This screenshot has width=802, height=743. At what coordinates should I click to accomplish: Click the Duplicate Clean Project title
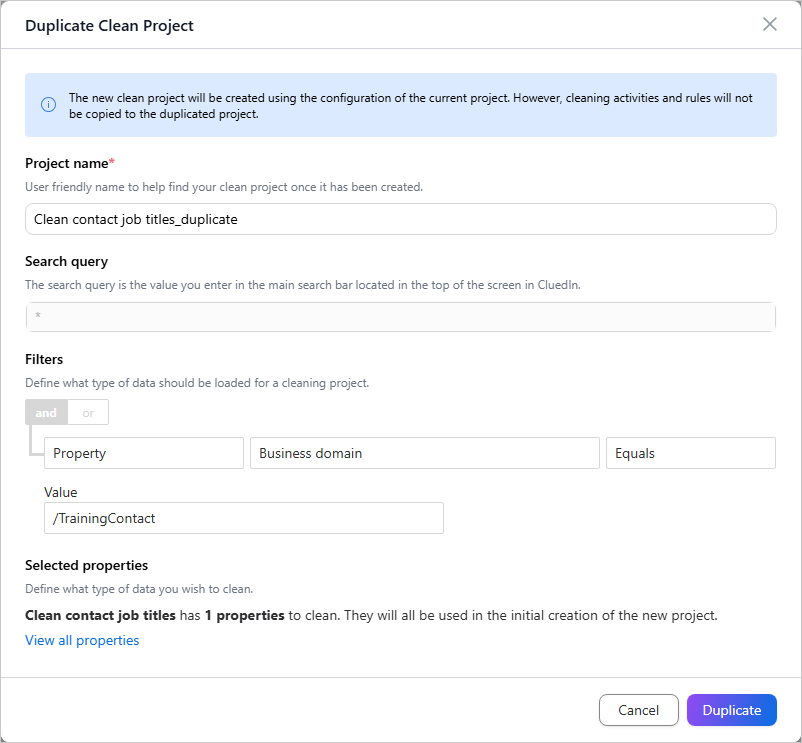pyautogui.click(x=109, y=26)
